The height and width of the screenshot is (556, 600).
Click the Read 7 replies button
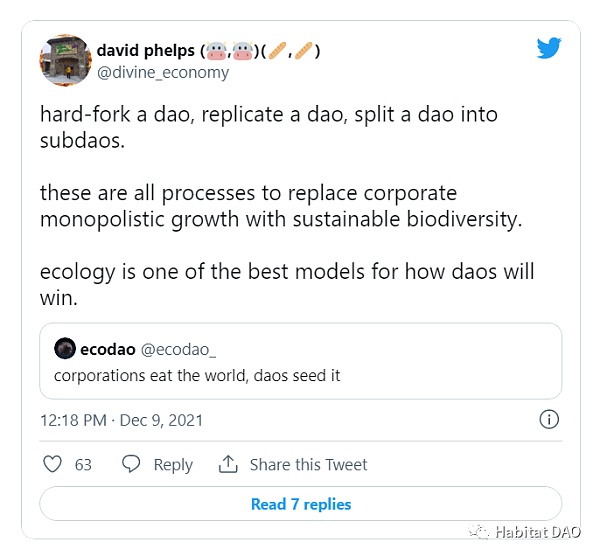point(300,504)
